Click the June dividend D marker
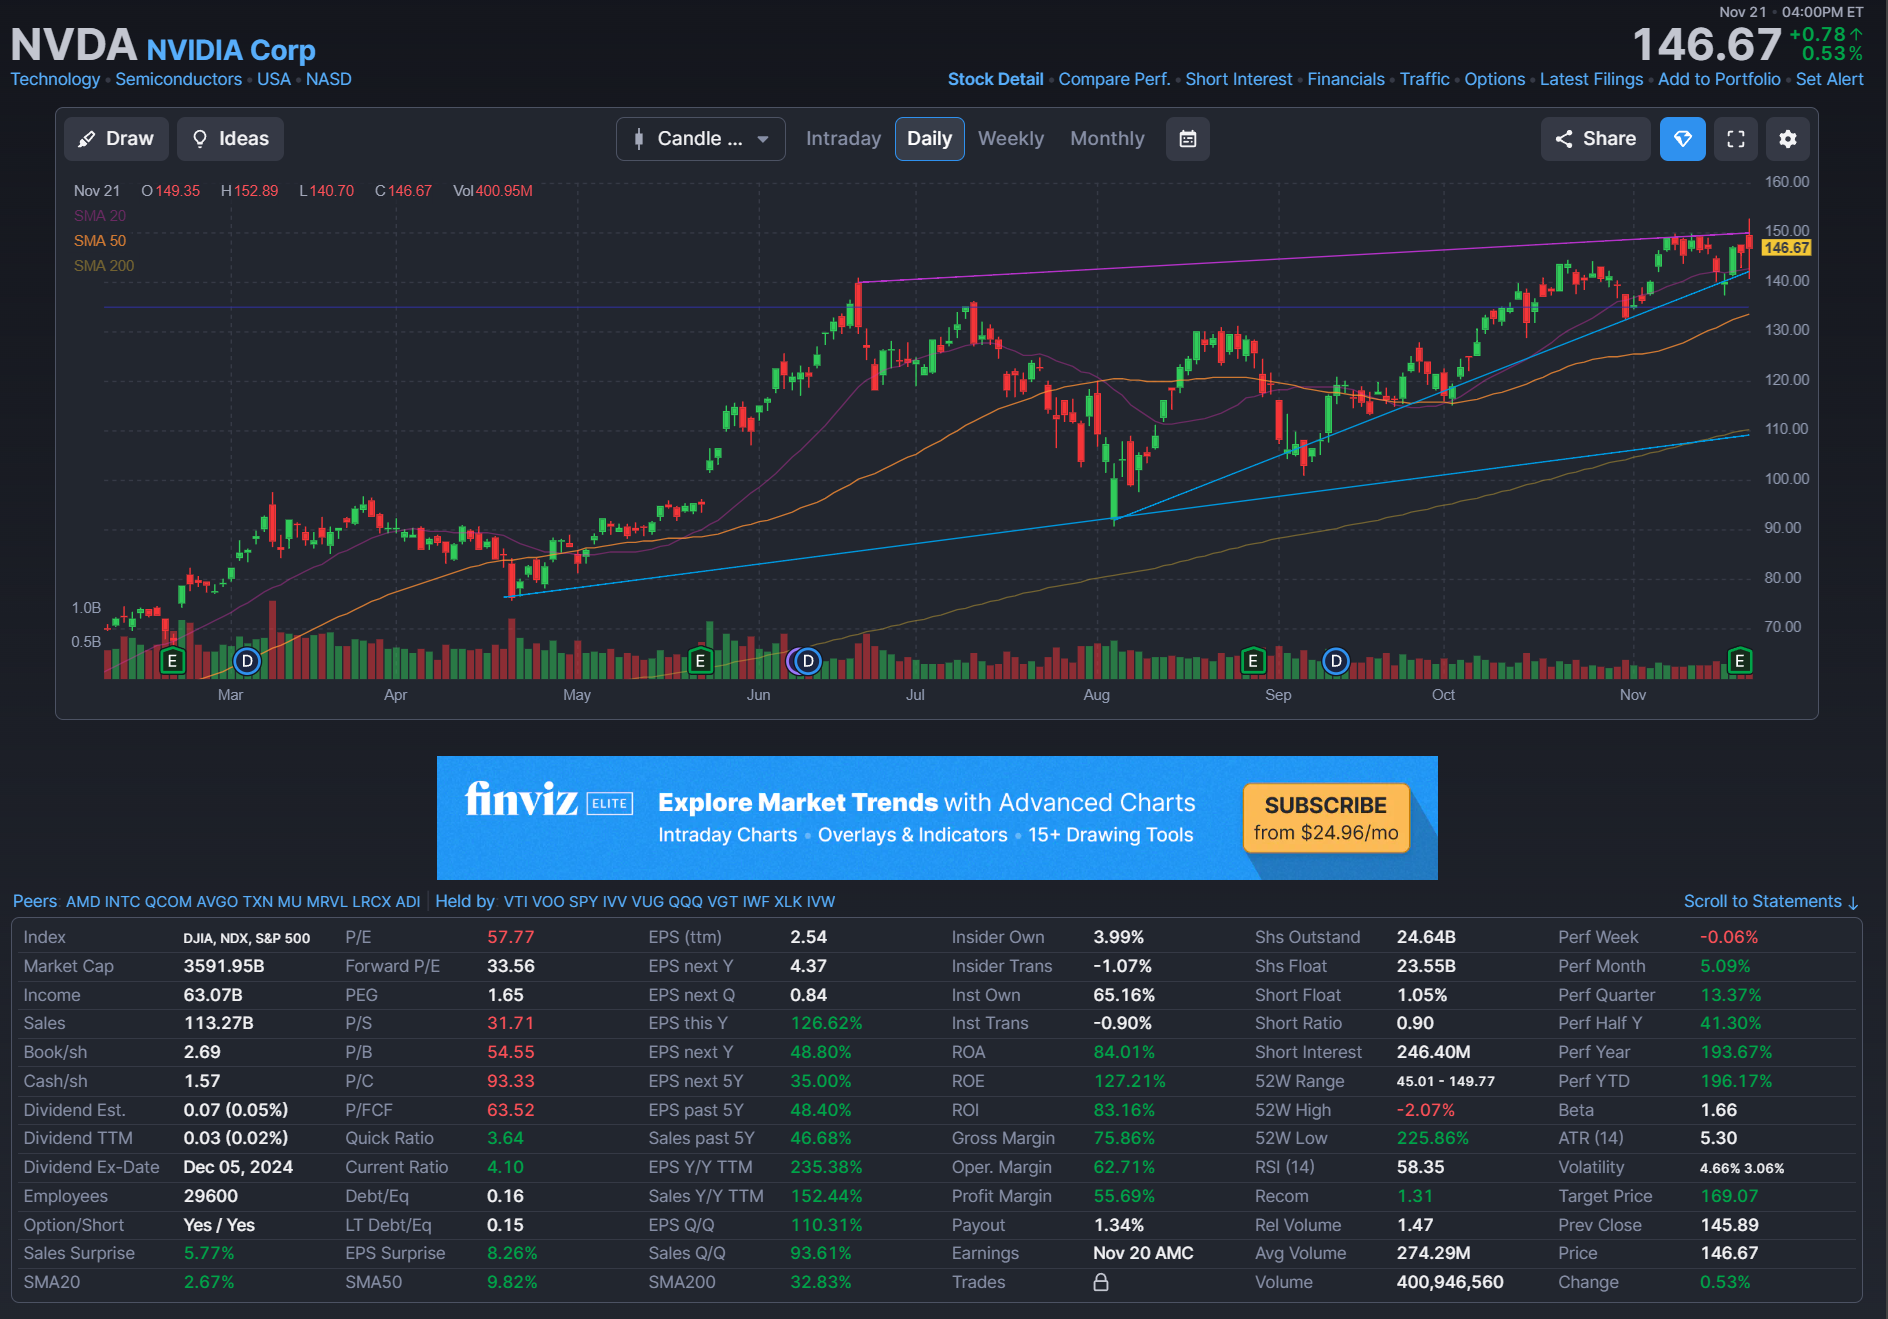 pos(808,661)
